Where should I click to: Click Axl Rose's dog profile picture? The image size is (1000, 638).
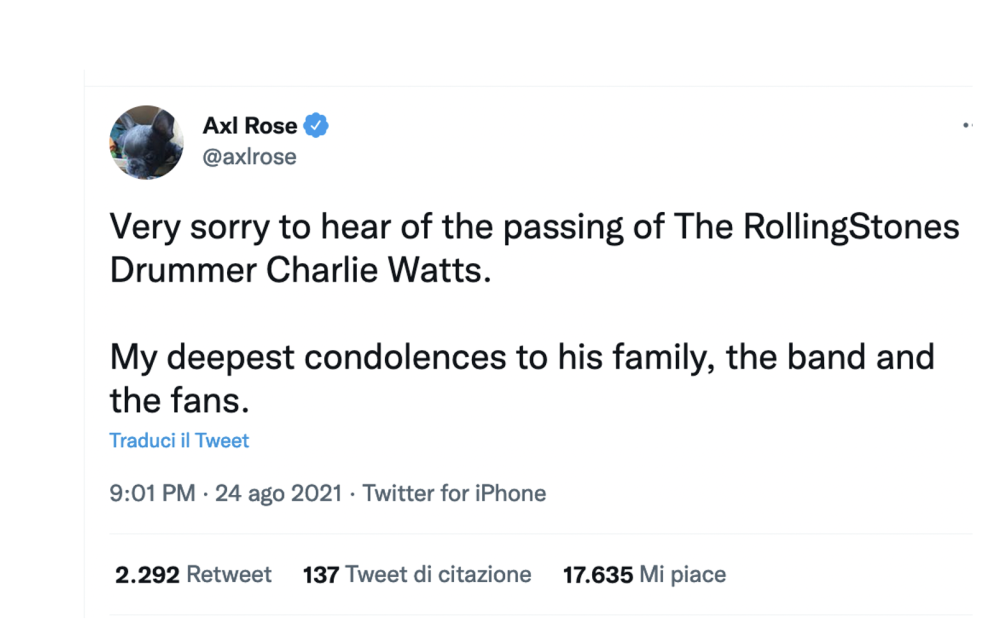[146, 141]
